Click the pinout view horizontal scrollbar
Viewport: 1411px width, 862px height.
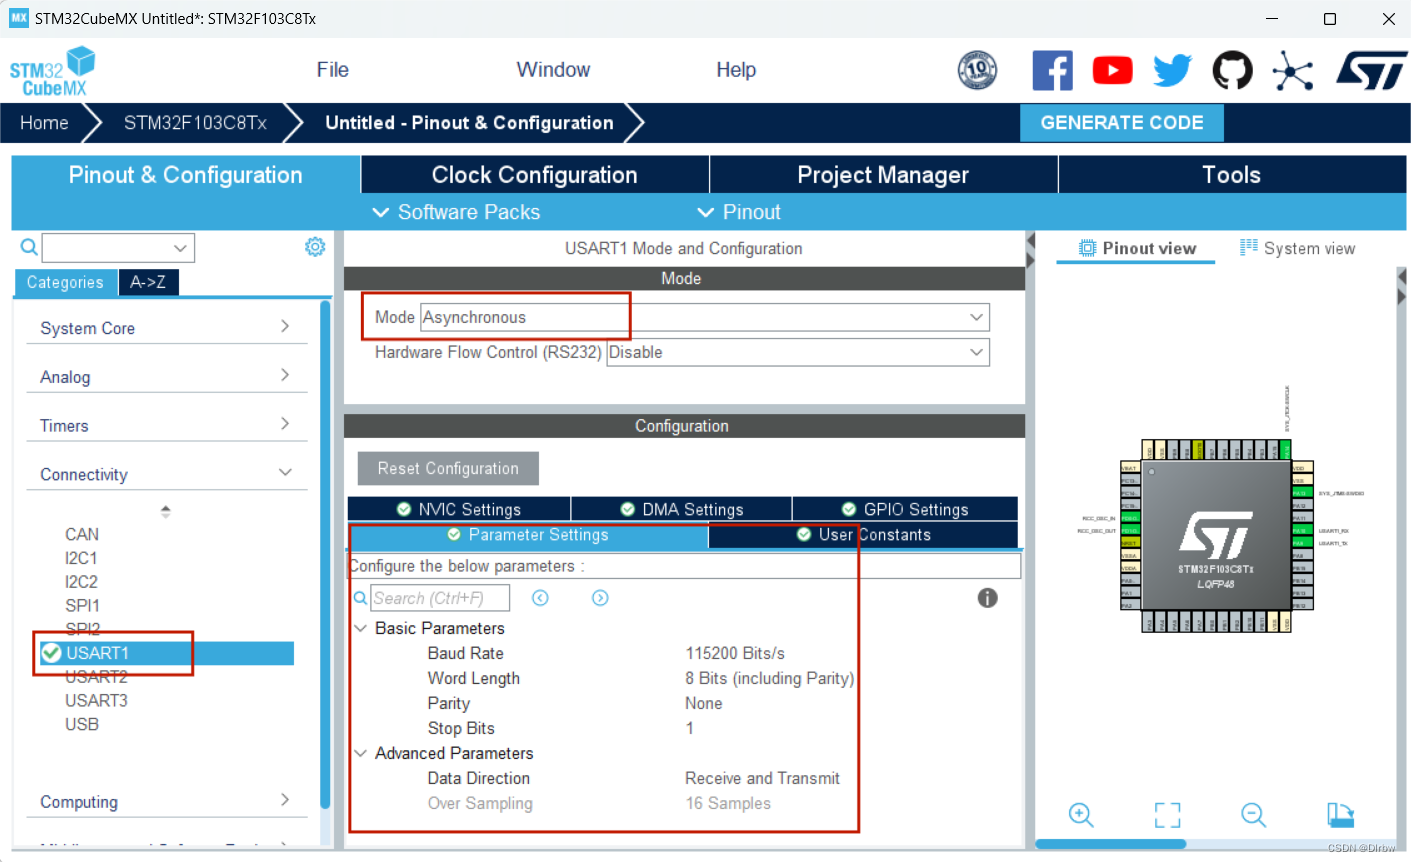coord(1110,844)
